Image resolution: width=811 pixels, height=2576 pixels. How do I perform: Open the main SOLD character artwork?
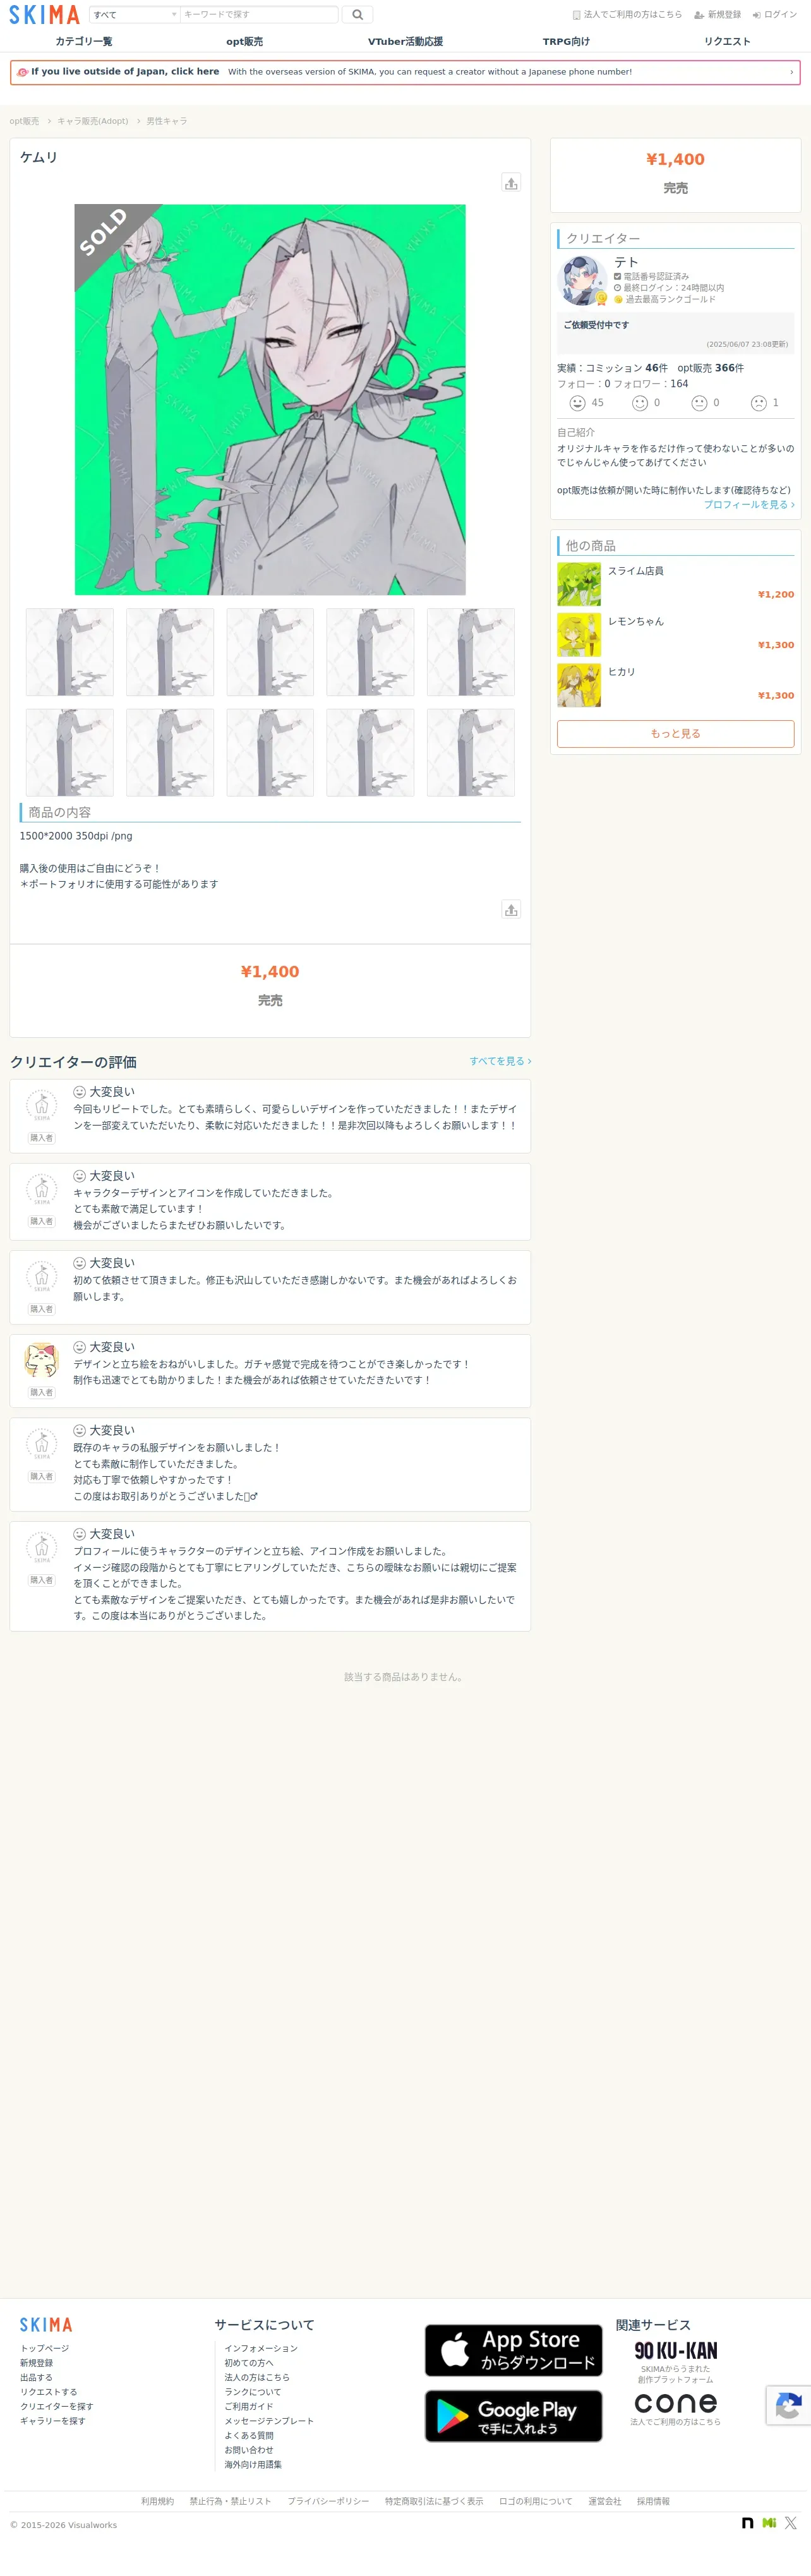click(270, 400)
